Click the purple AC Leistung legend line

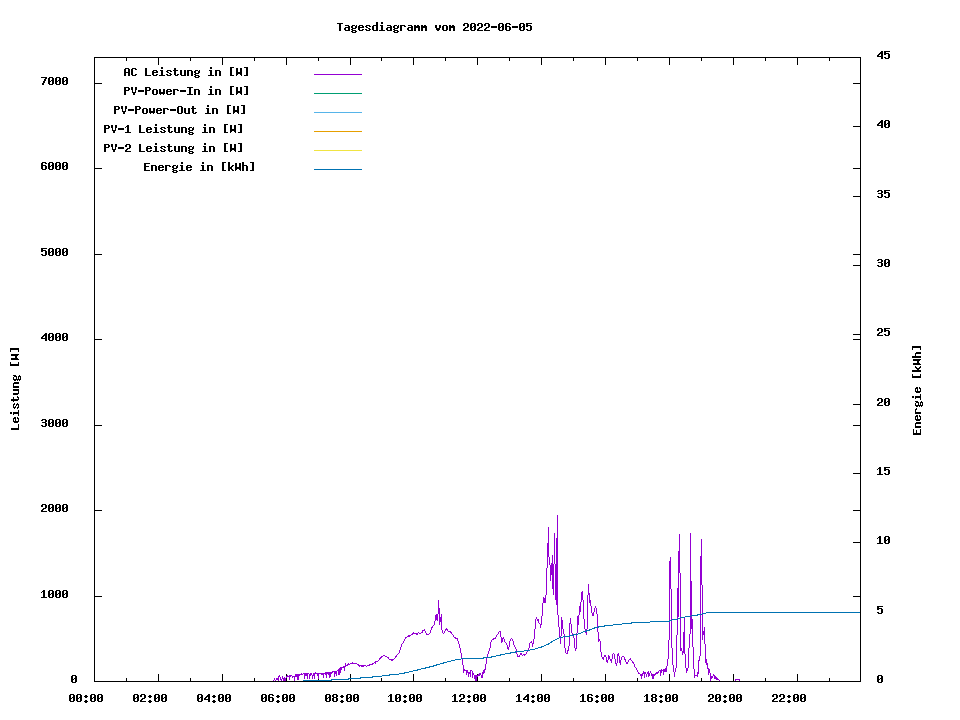pos(337,74)
